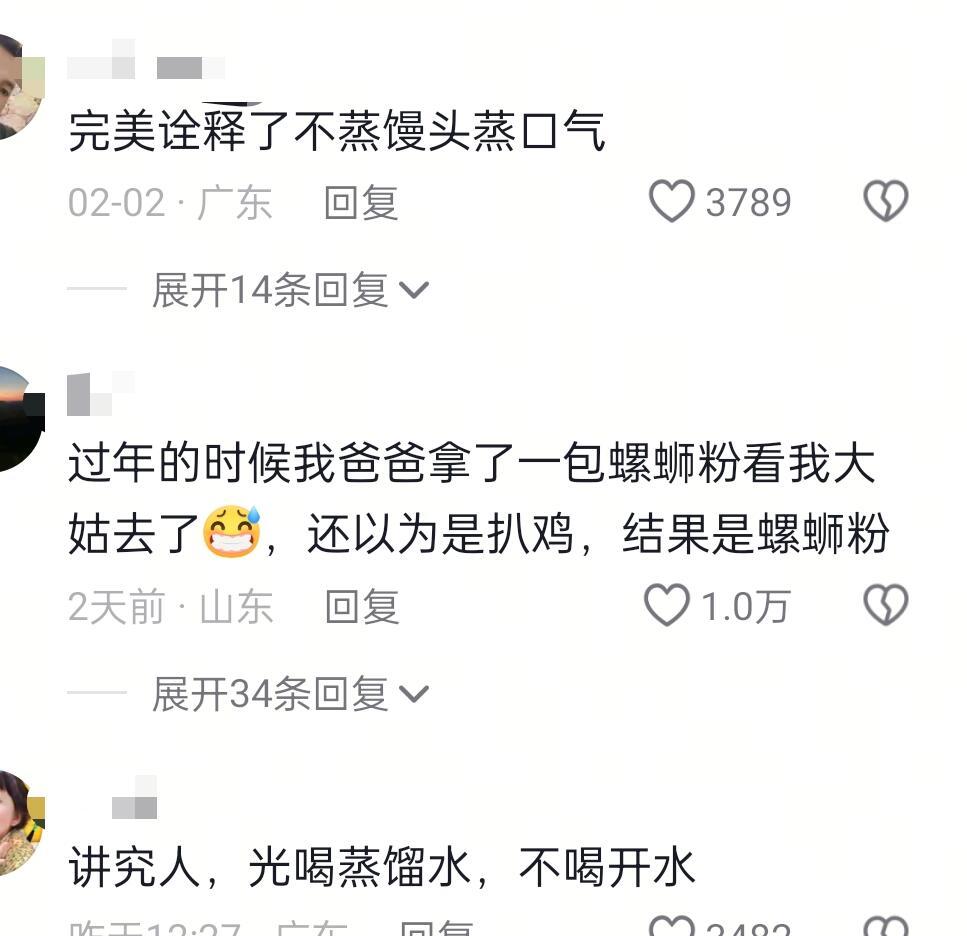
Task: Reply to the 螺蛳粉 comment from 山东
Action: pos(362,607)
